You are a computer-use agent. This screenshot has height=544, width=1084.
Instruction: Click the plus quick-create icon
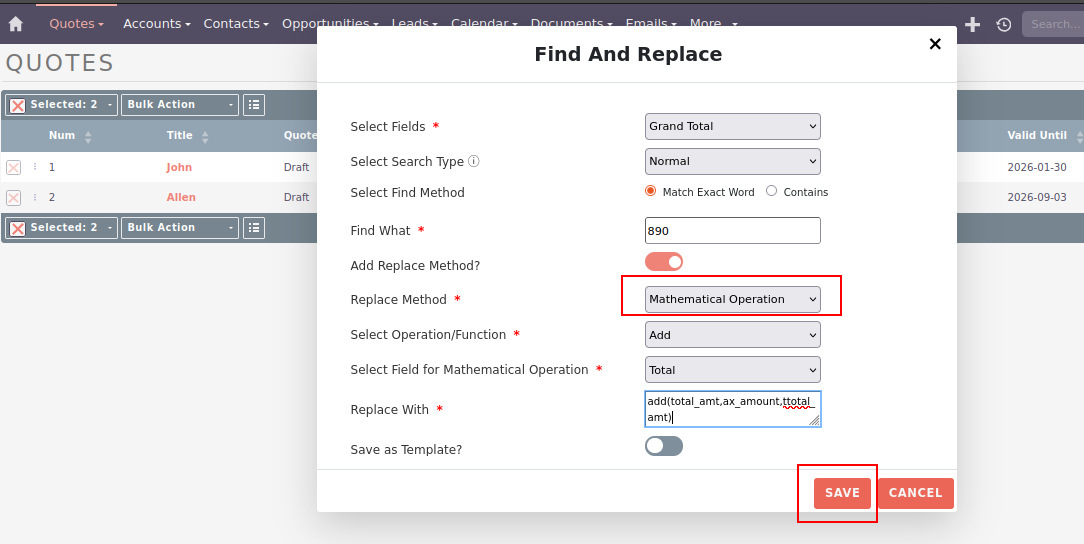[972, 24]
